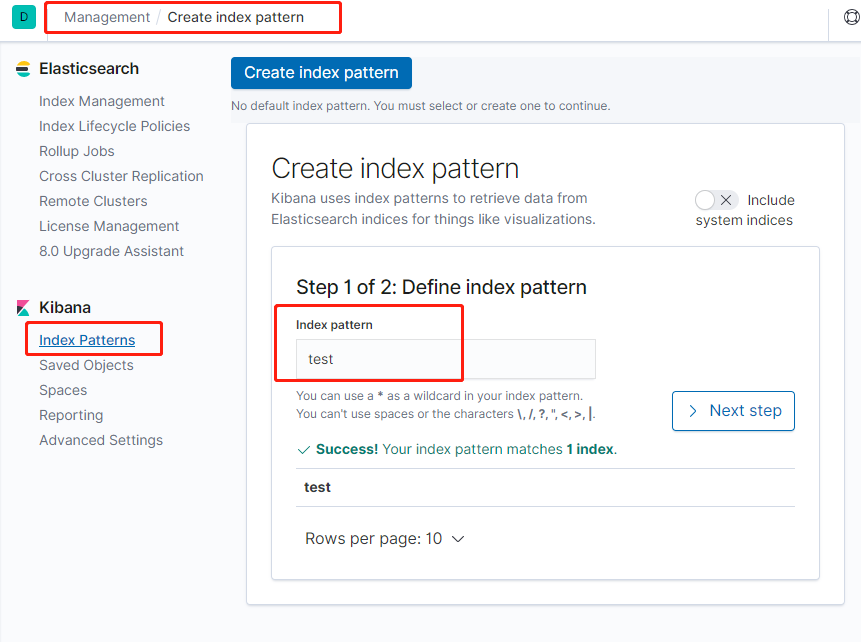The image size is (861, 642).
Task: Click the blue Create index pattern button
Action: (x=321, y=72)
